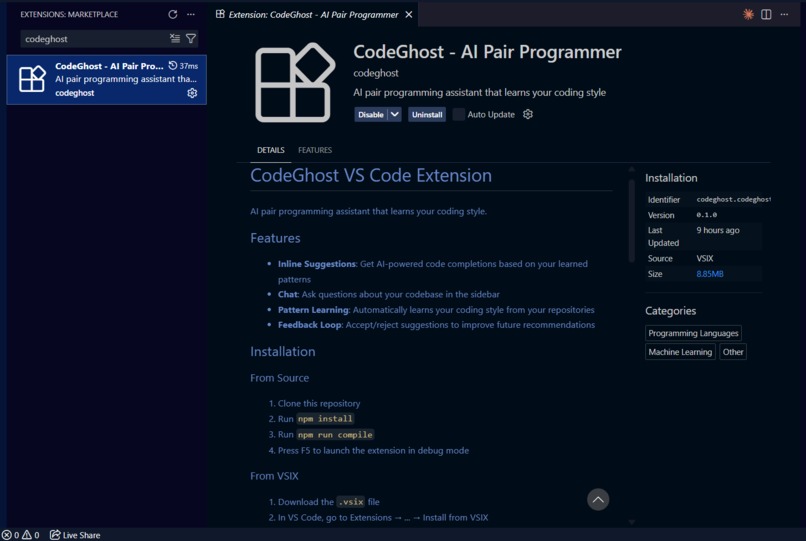Click the 9 hours ago value
The width and height of the screenshot is (806, 541).
pyautogui.click(x=718, y=230)
